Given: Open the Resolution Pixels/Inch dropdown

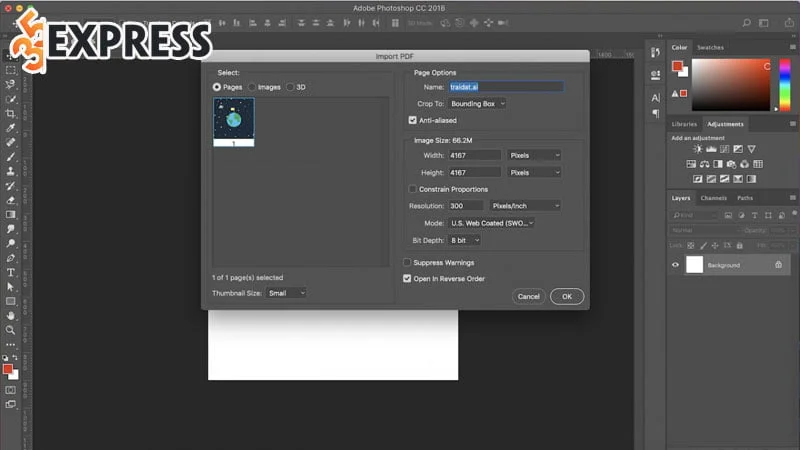Looking at the screenshot, I should 524,206.
